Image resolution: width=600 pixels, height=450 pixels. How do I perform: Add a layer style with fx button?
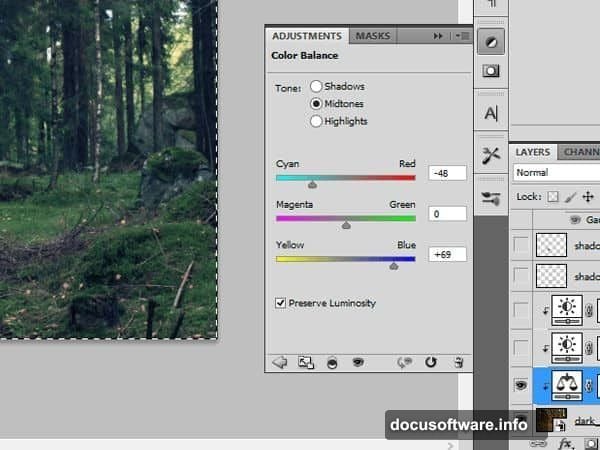(566, 444)
